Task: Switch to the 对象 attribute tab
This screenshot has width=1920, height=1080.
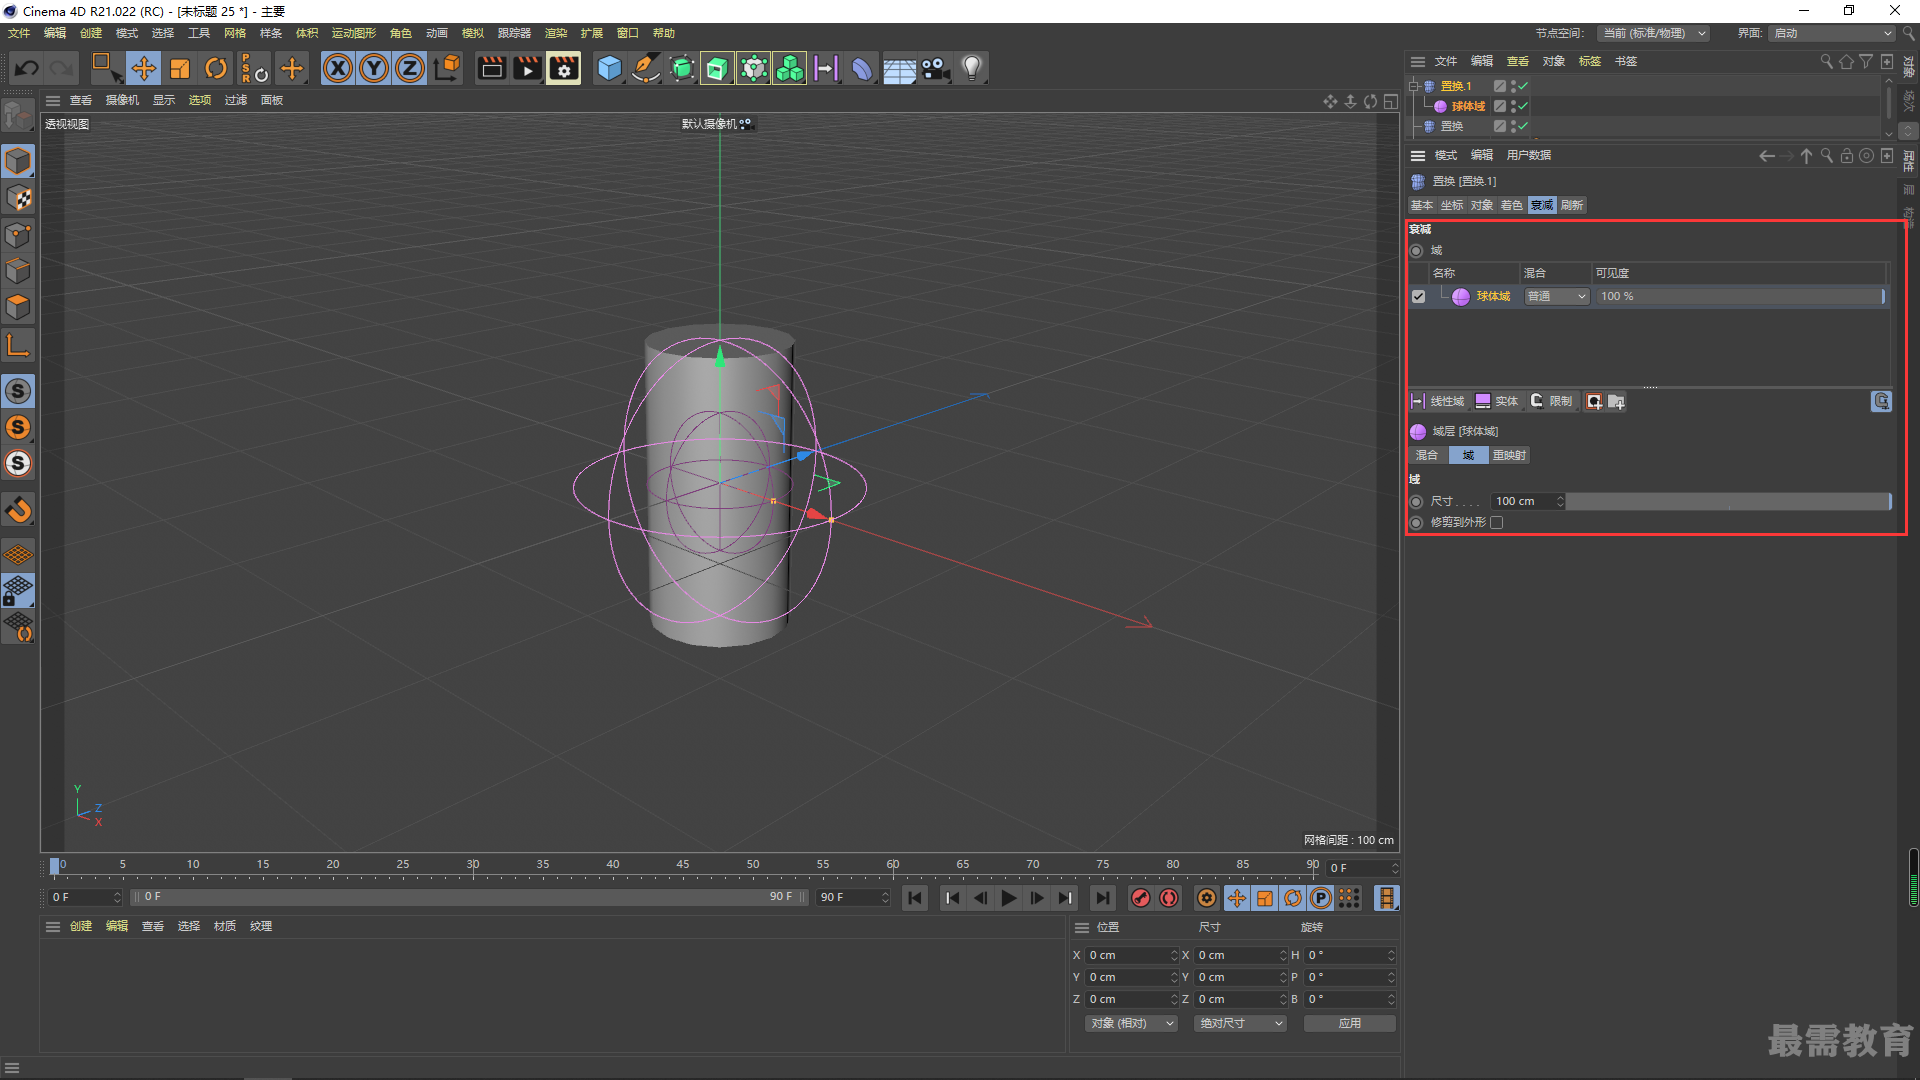Action: (x=1482, y=206)
